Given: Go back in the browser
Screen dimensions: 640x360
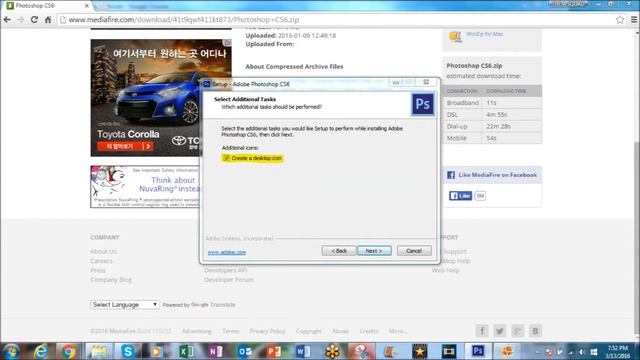Looking at the screenshot, I should [x=7, y=20].
